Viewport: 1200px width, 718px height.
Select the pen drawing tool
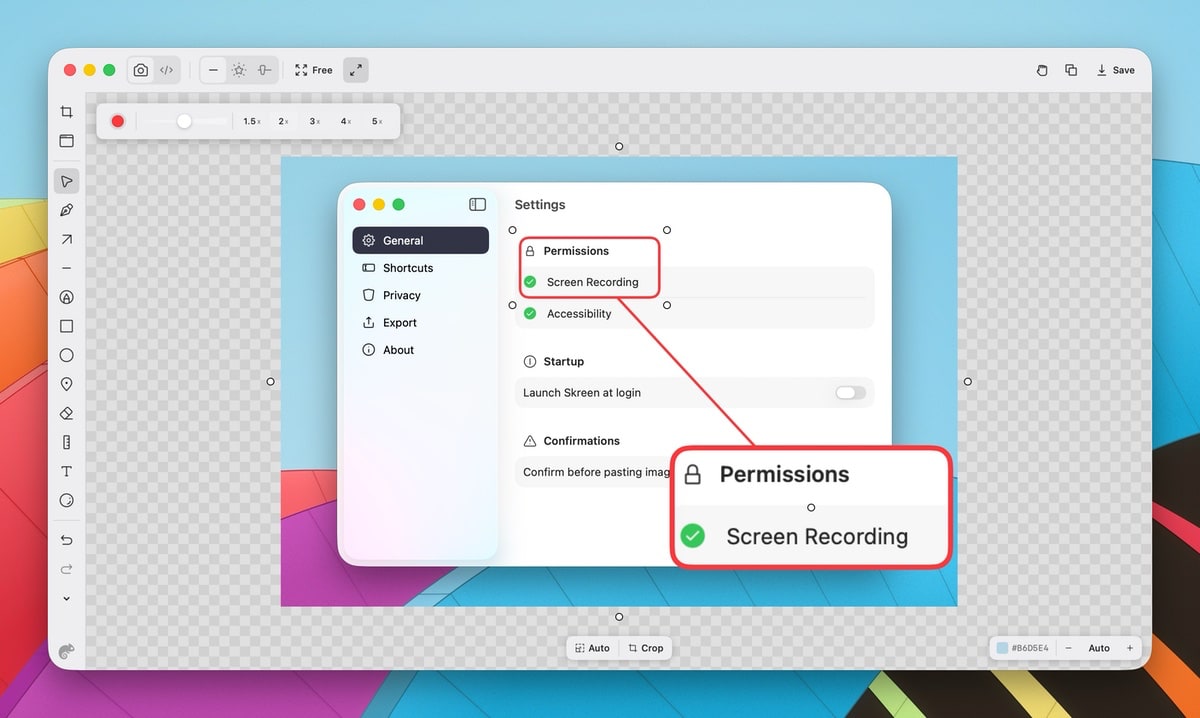tap(66, 210)
